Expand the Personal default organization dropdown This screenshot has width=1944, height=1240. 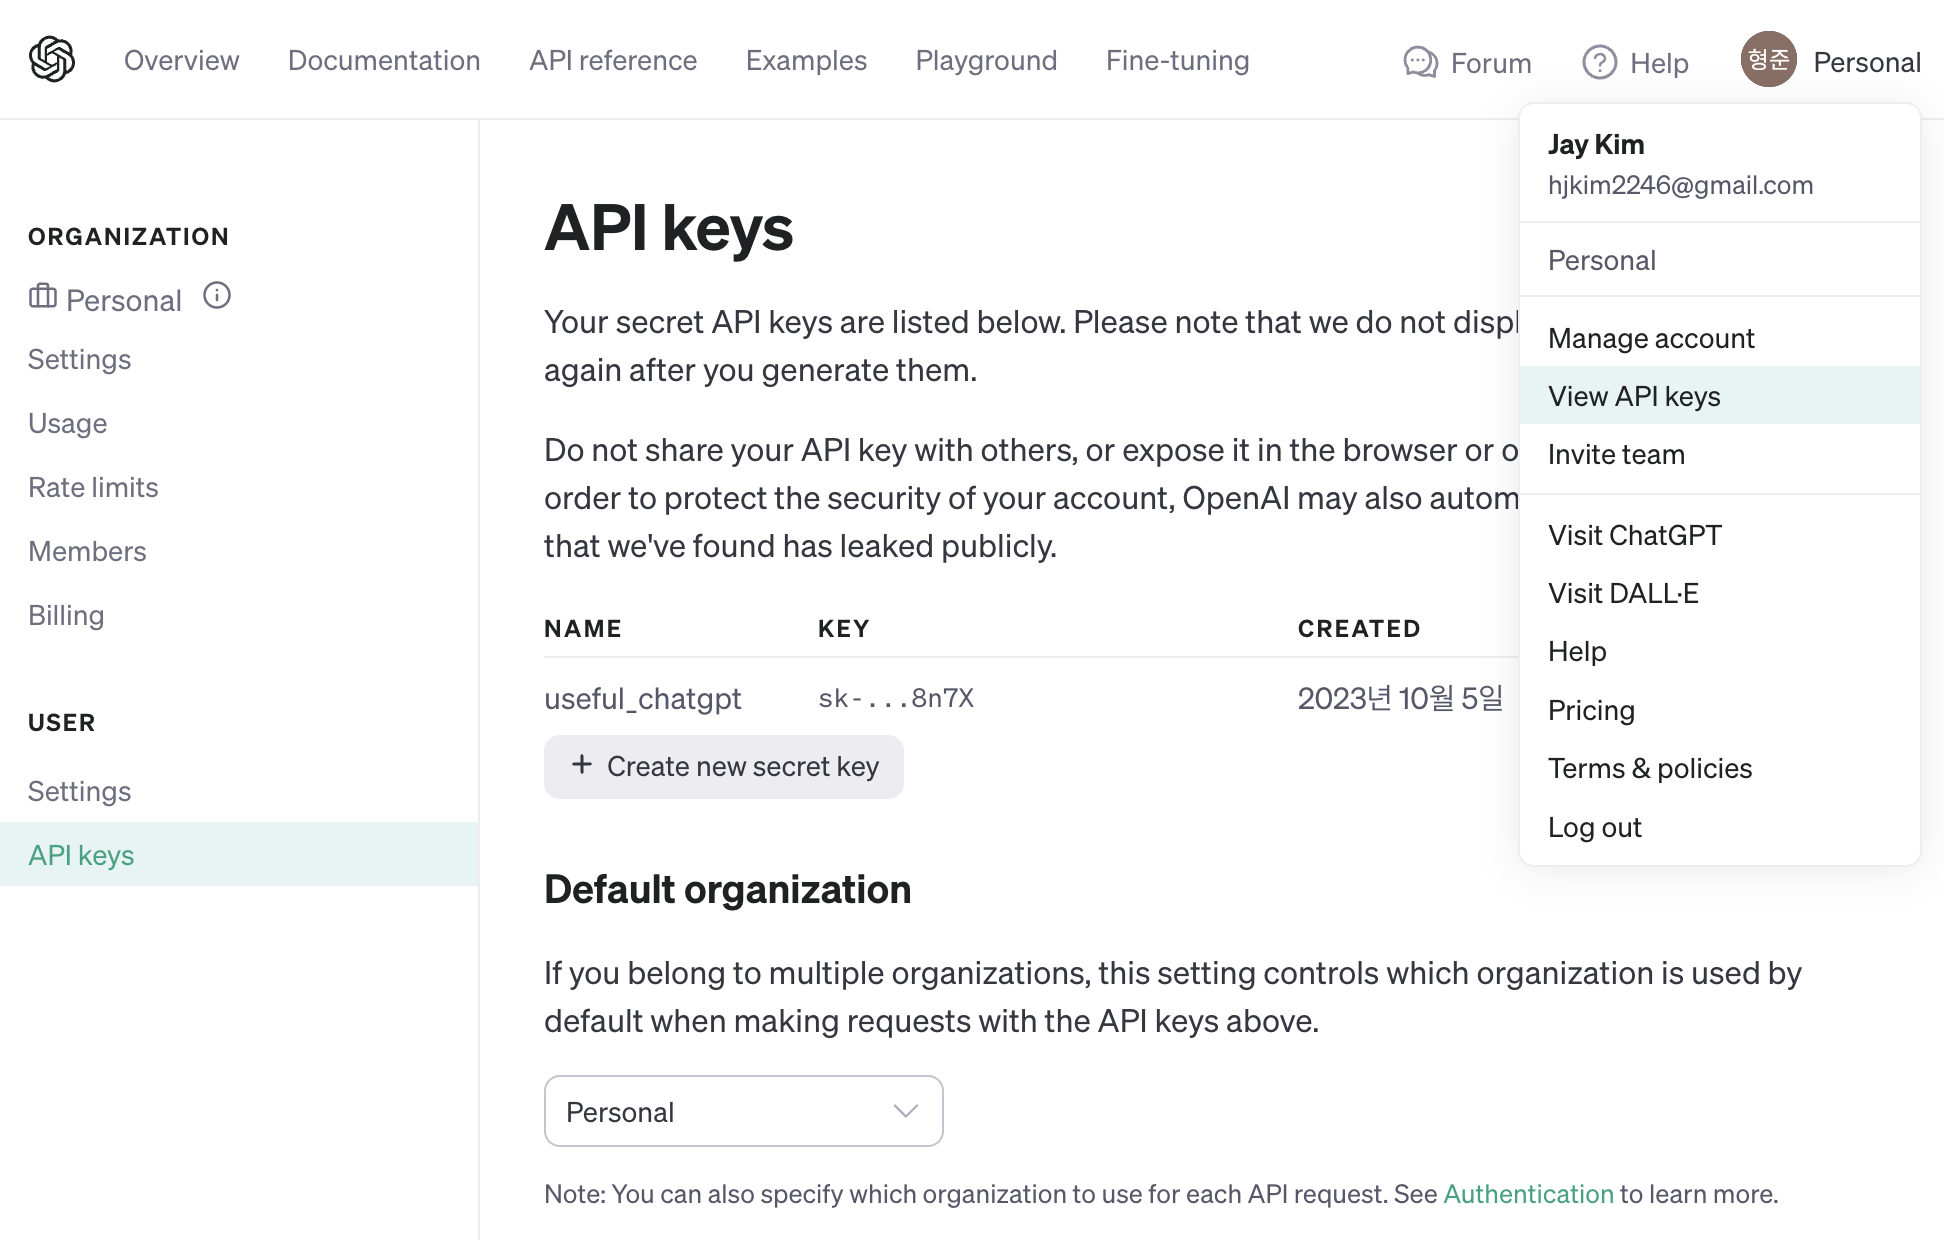(x=743, y=1111)
